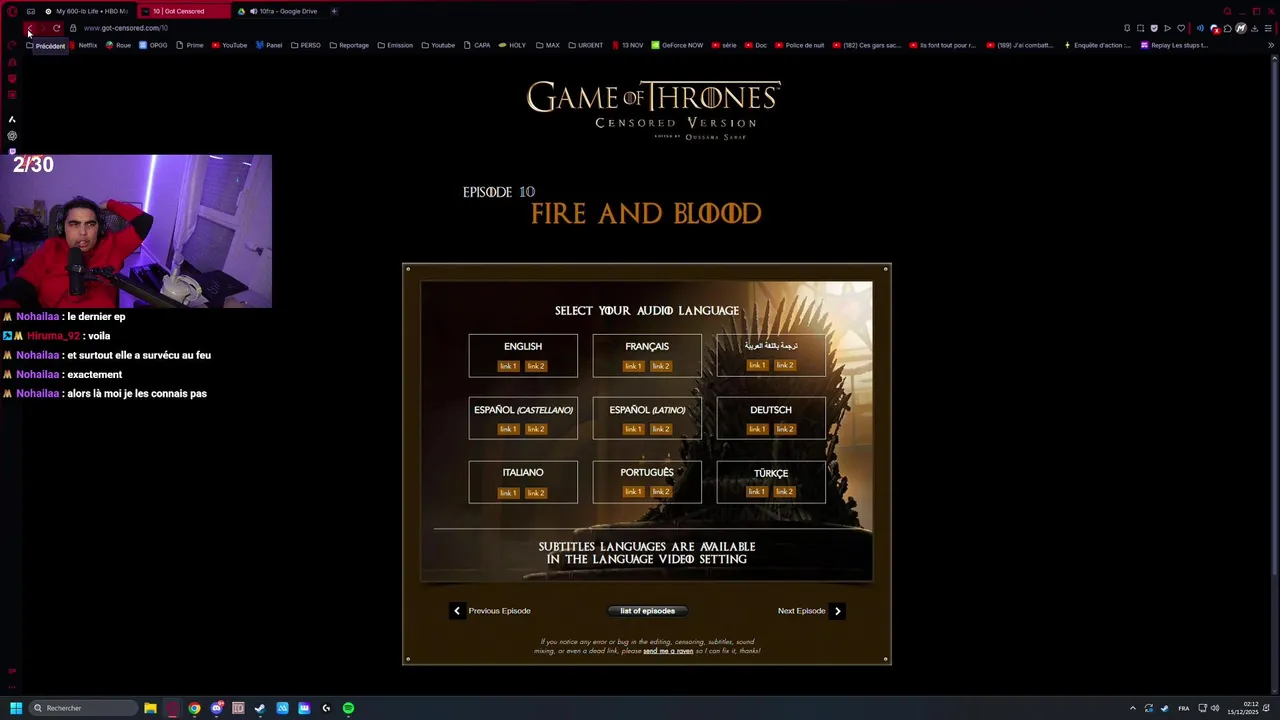The width and height of the screenshot is (1280, 720).
Task: Open Steam from the taskbar
Action: (260, 708)
